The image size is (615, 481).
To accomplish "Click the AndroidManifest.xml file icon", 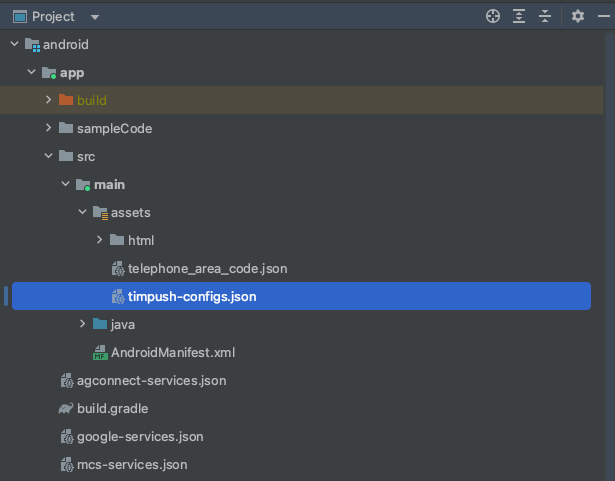I will [x=100, y=353].
